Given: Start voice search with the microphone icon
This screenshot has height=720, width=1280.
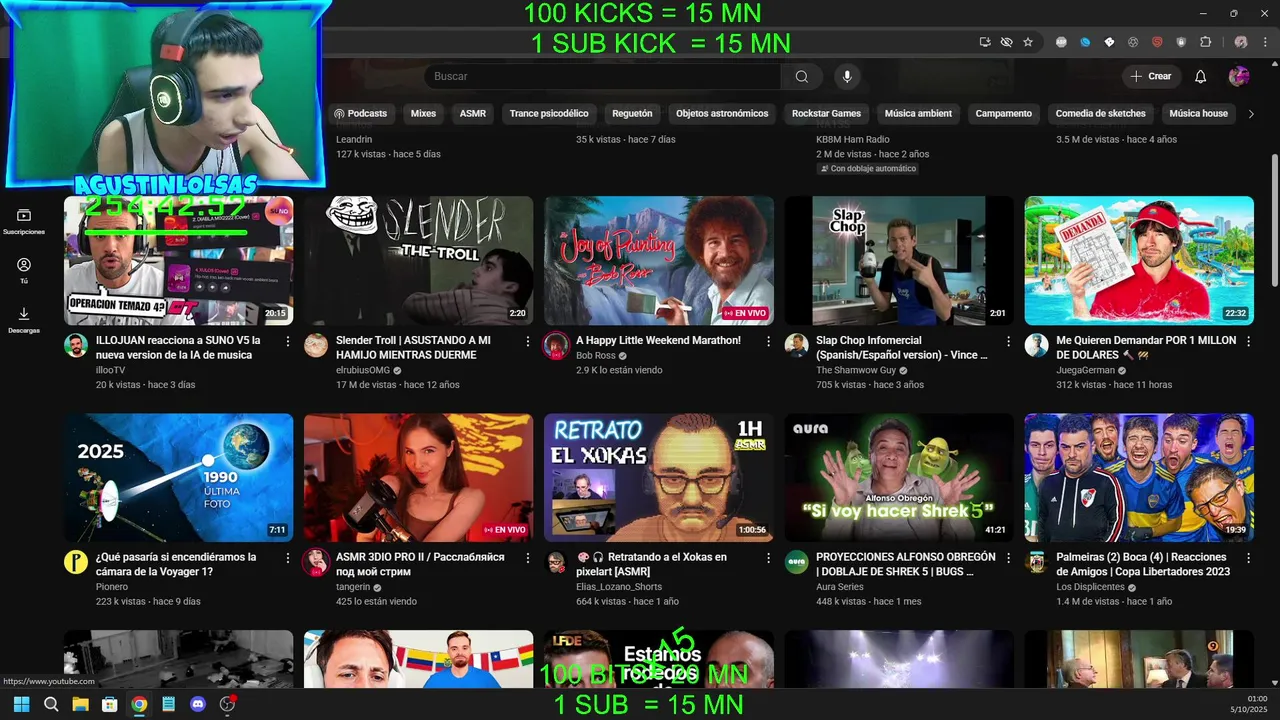Looking at the screenshot, I should (x=847, y=77).
